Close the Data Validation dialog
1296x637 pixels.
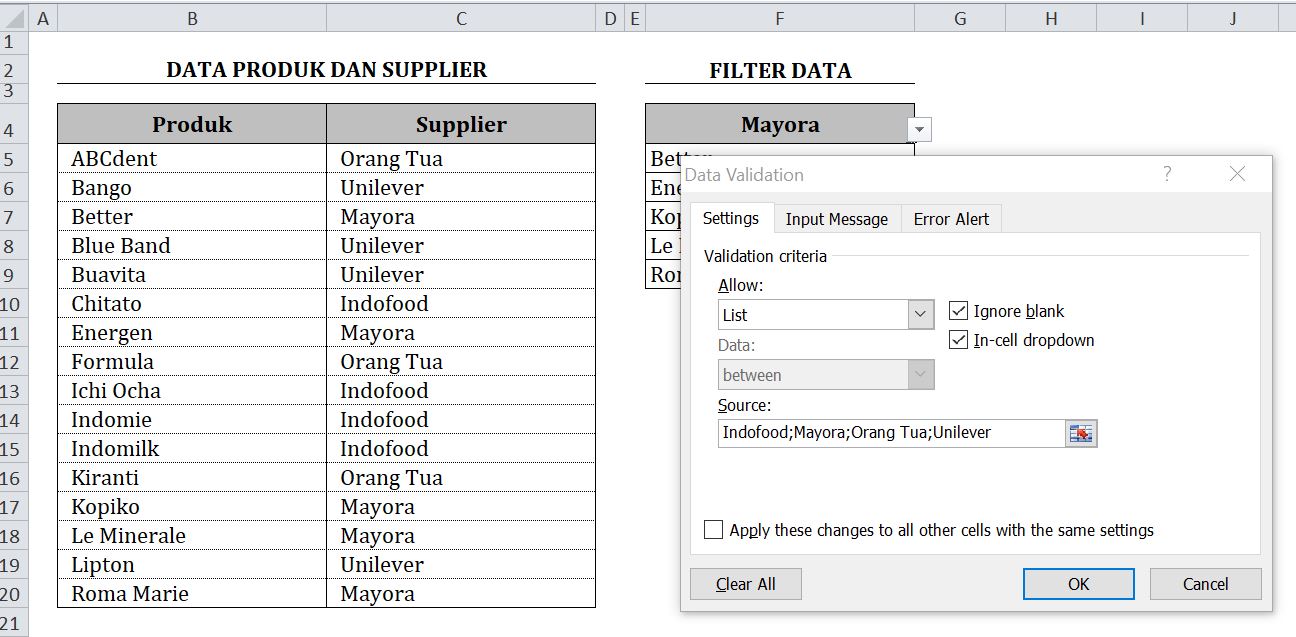pyautogui.click(x=1237, y=174)
